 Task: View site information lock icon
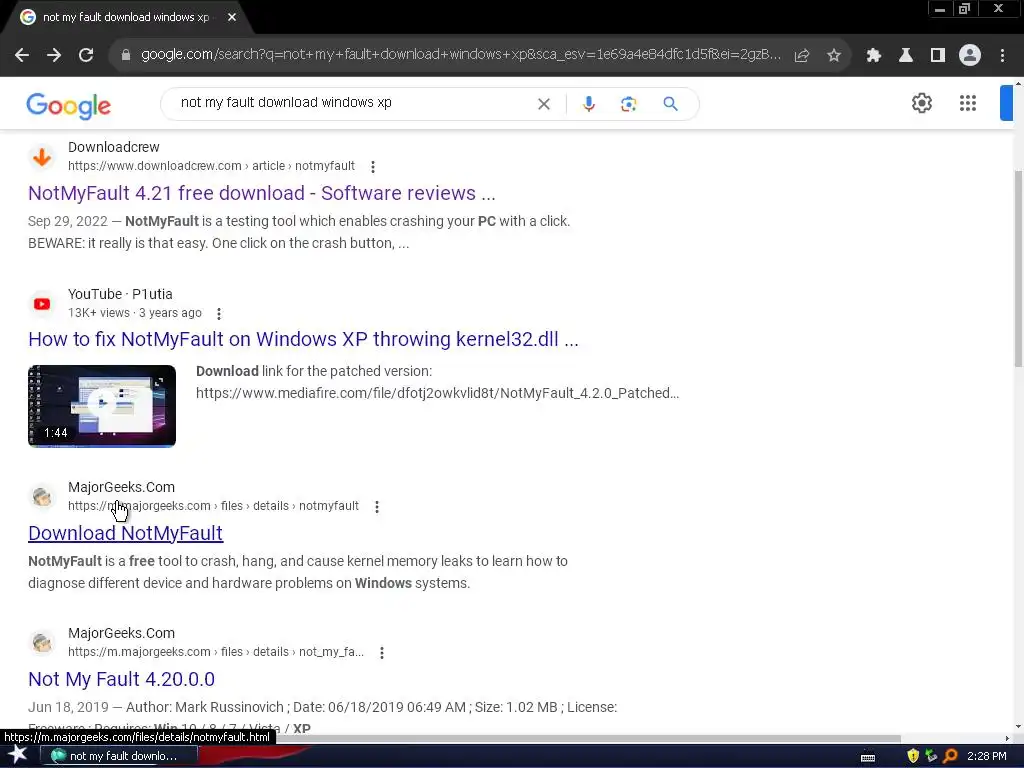click(126, 55)
